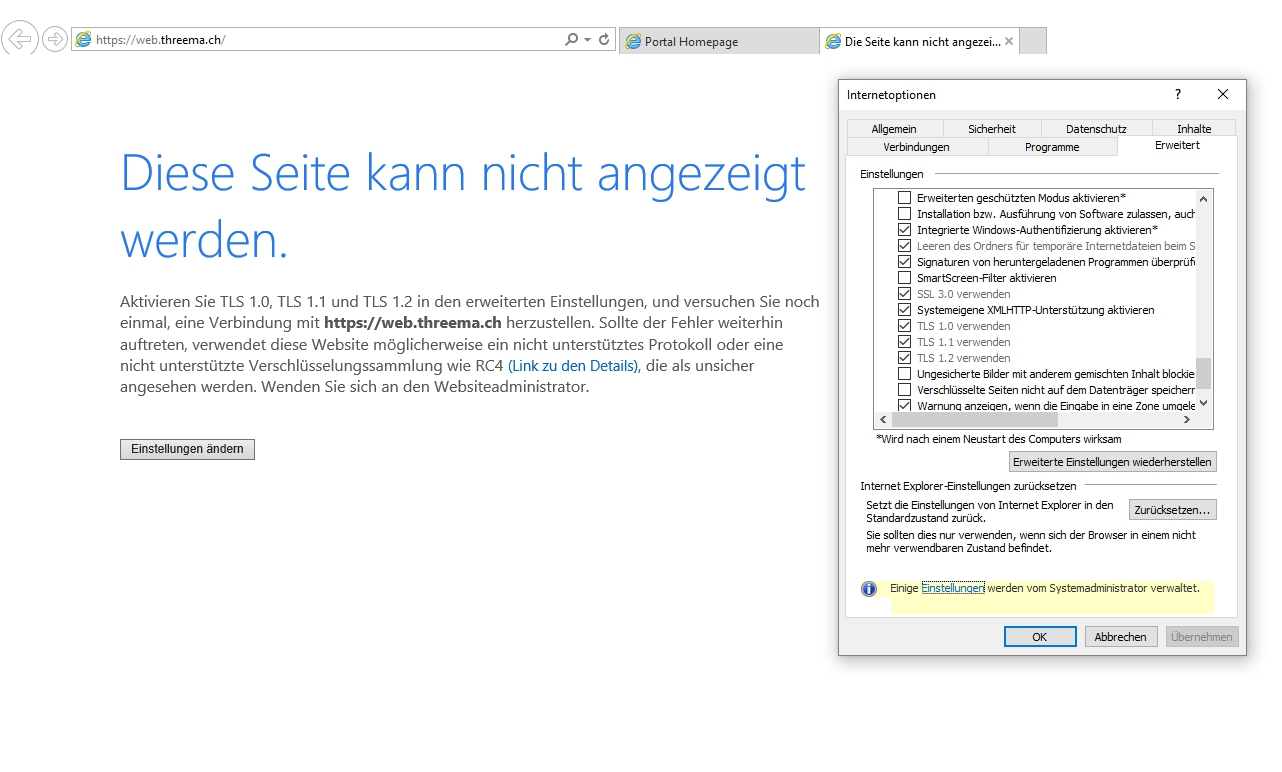Click the settings list scroll-down arrow
Screen dimensions: 1282x772
(1204, 403)
